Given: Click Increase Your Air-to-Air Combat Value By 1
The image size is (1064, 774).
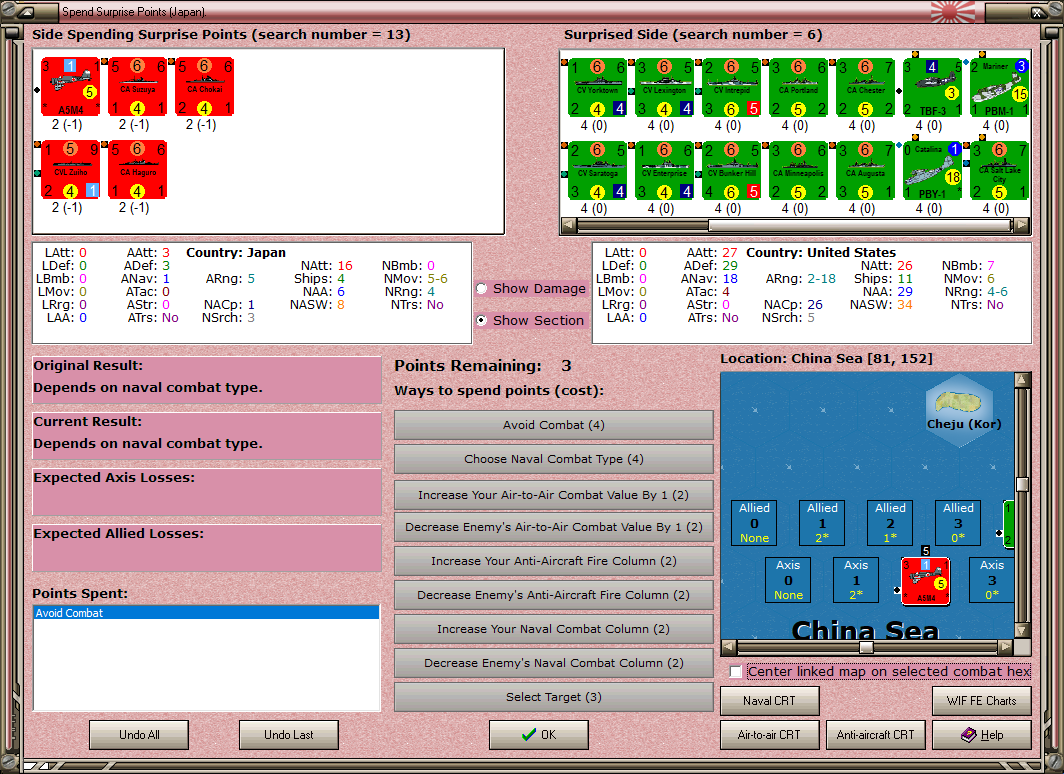Looking at the screenshot, I should tap(554, 495).
